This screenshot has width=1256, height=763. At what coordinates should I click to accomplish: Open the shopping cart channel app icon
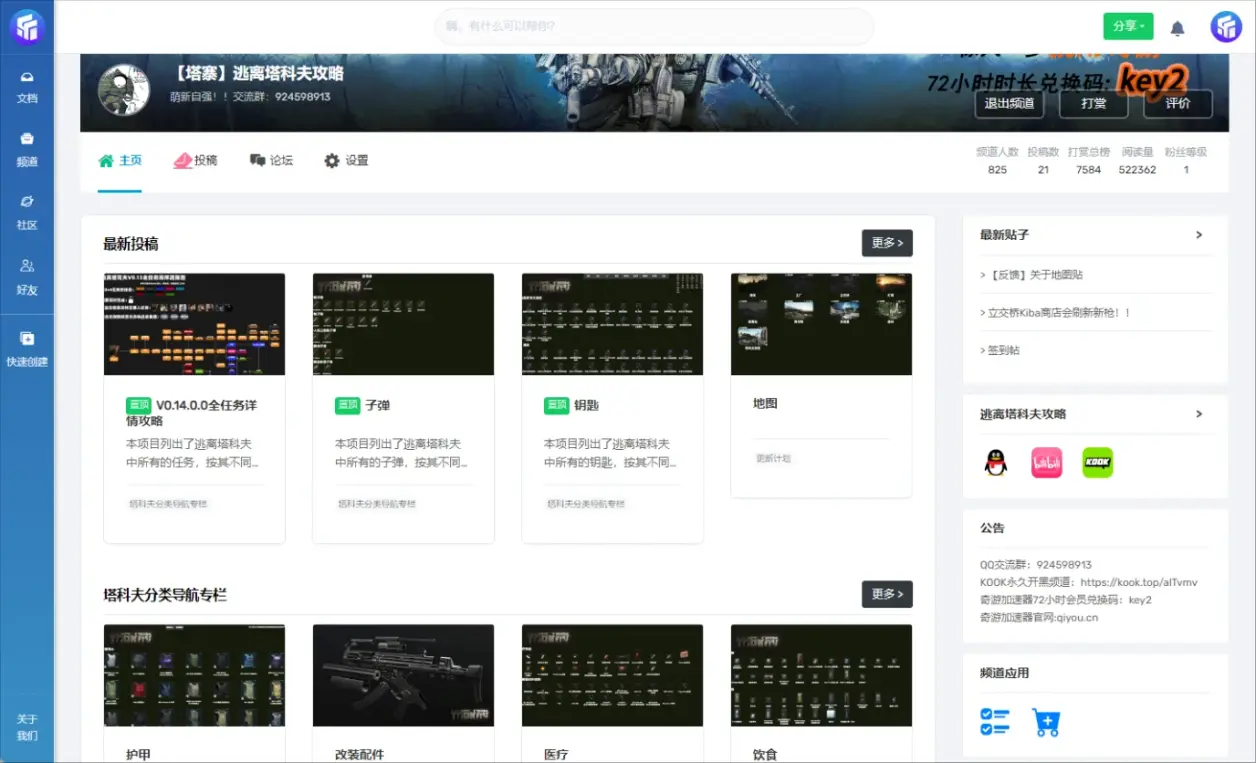1046,723
